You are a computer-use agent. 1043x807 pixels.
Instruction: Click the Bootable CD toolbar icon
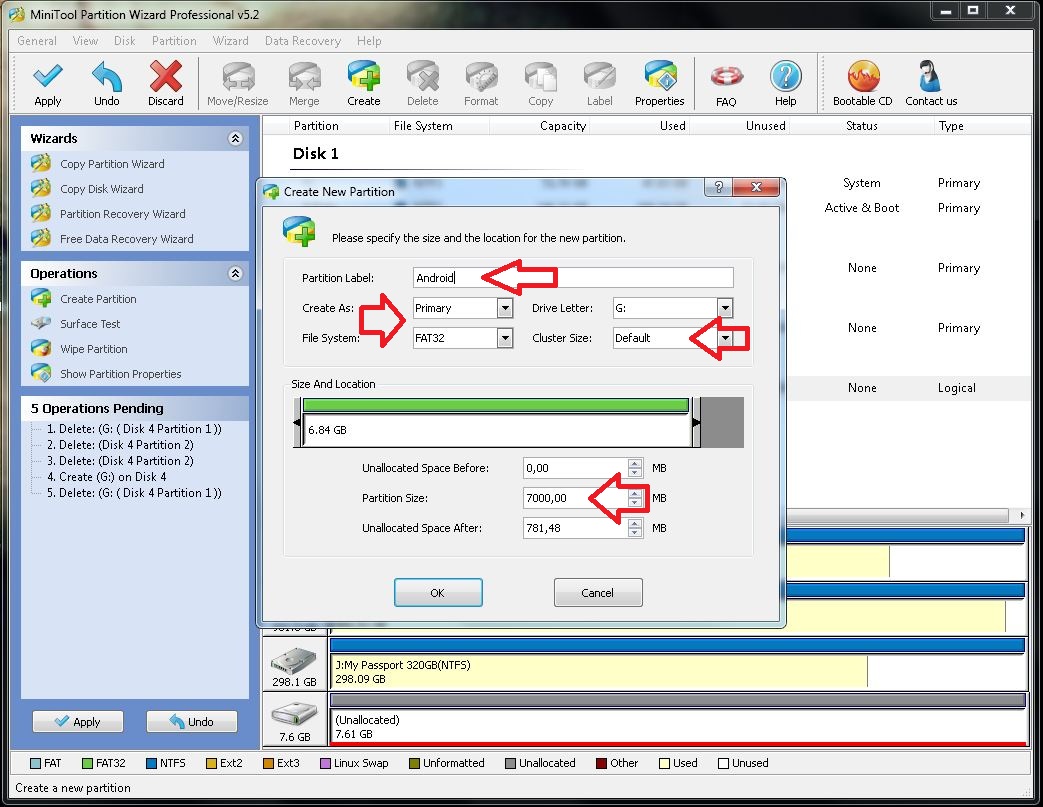coord(863,83)
